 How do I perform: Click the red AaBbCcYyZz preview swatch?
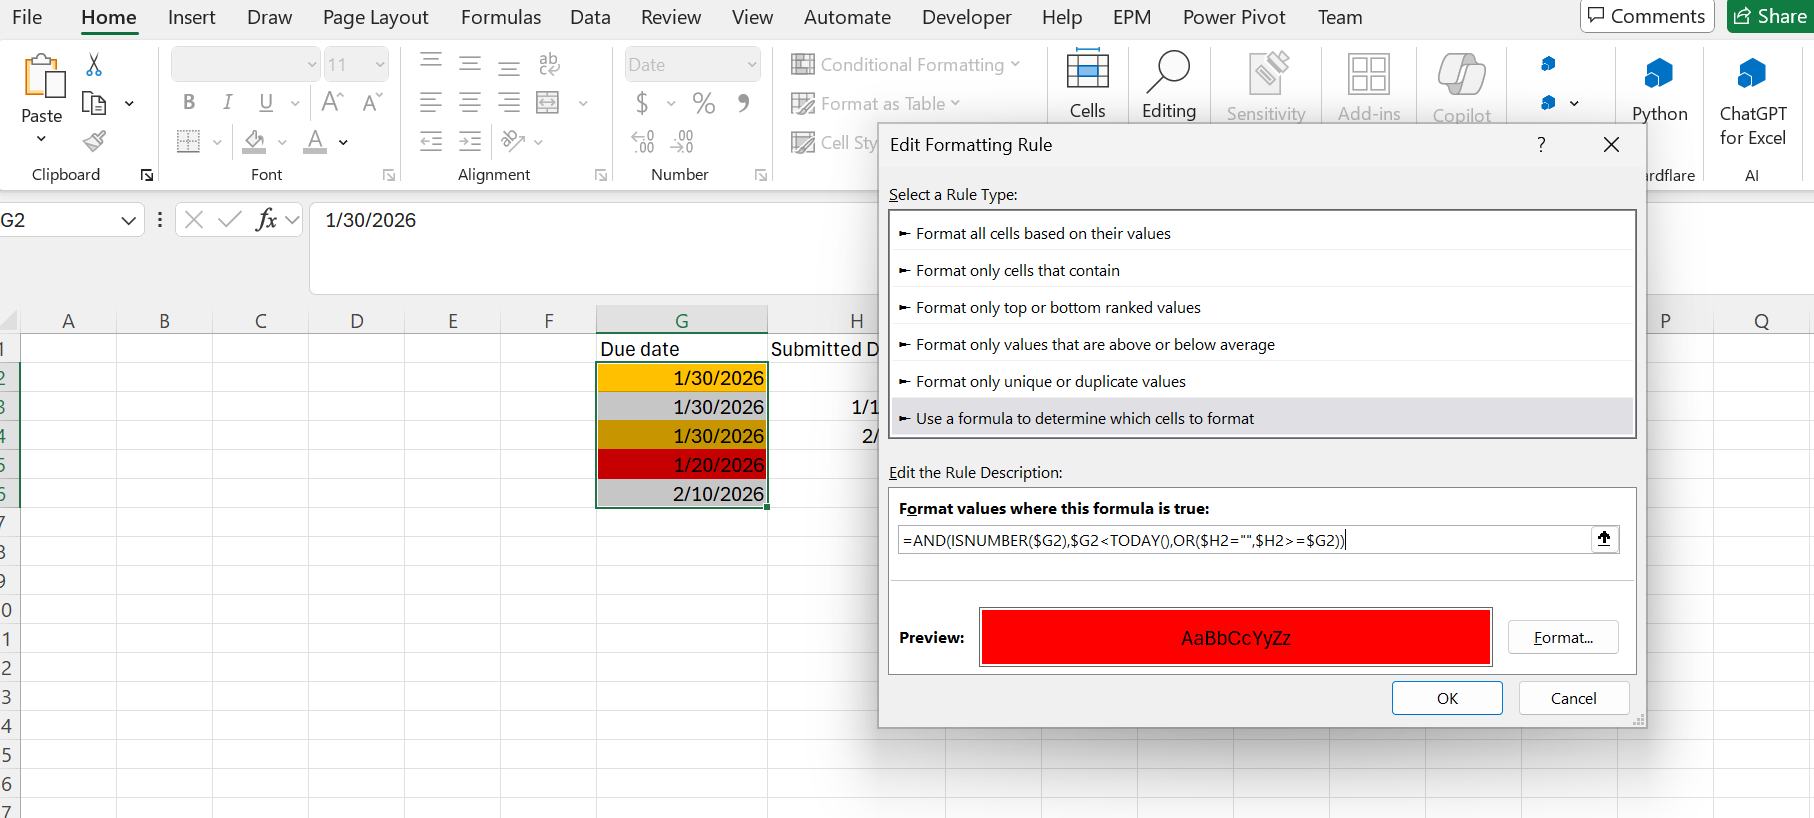1236,637
